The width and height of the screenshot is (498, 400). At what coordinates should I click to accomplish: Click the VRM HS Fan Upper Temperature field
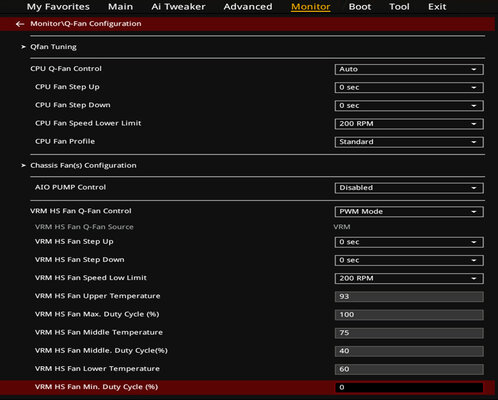click(409, 297)
